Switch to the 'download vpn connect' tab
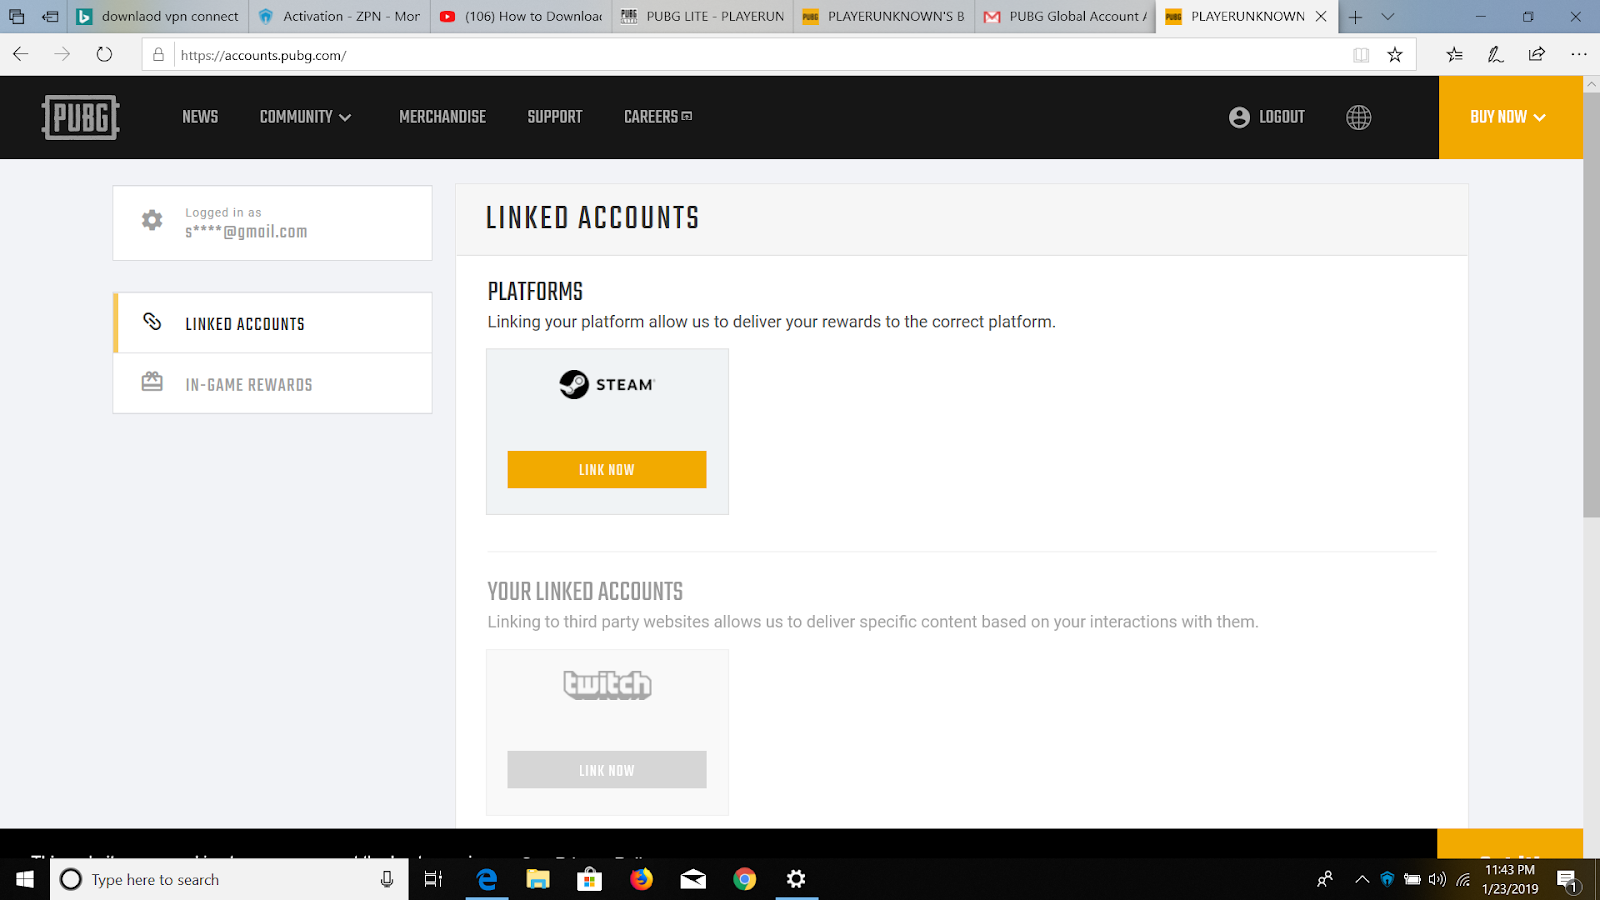The width and height of the screenshot is (1600, 900). pos(158,17)
